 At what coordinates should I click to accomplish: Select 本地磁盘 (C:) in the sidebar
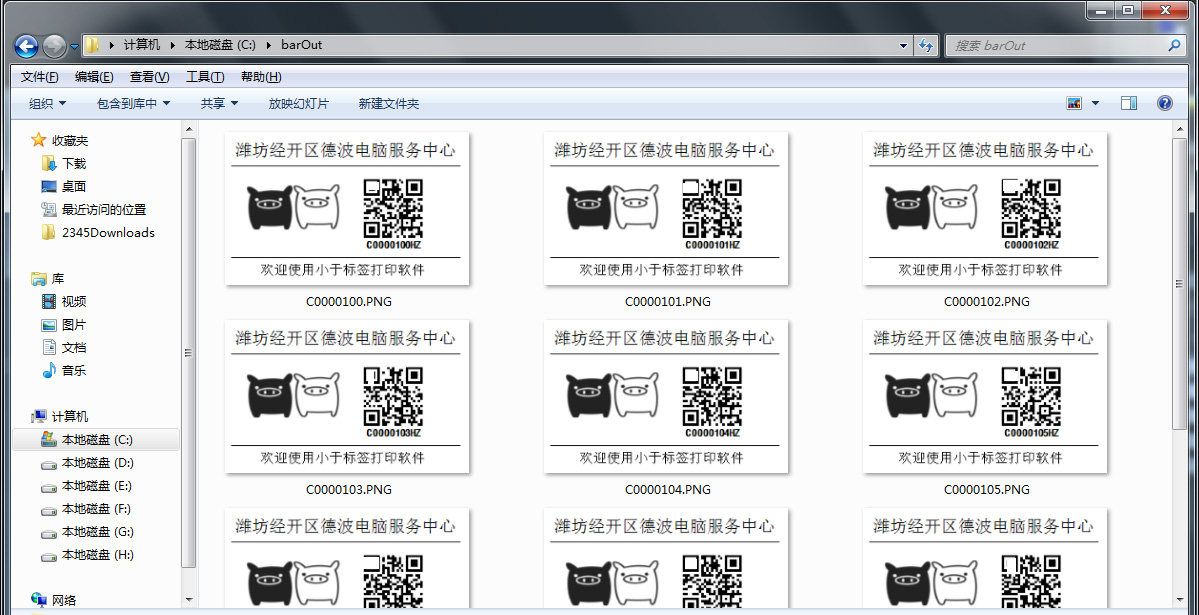coord(96,440)
